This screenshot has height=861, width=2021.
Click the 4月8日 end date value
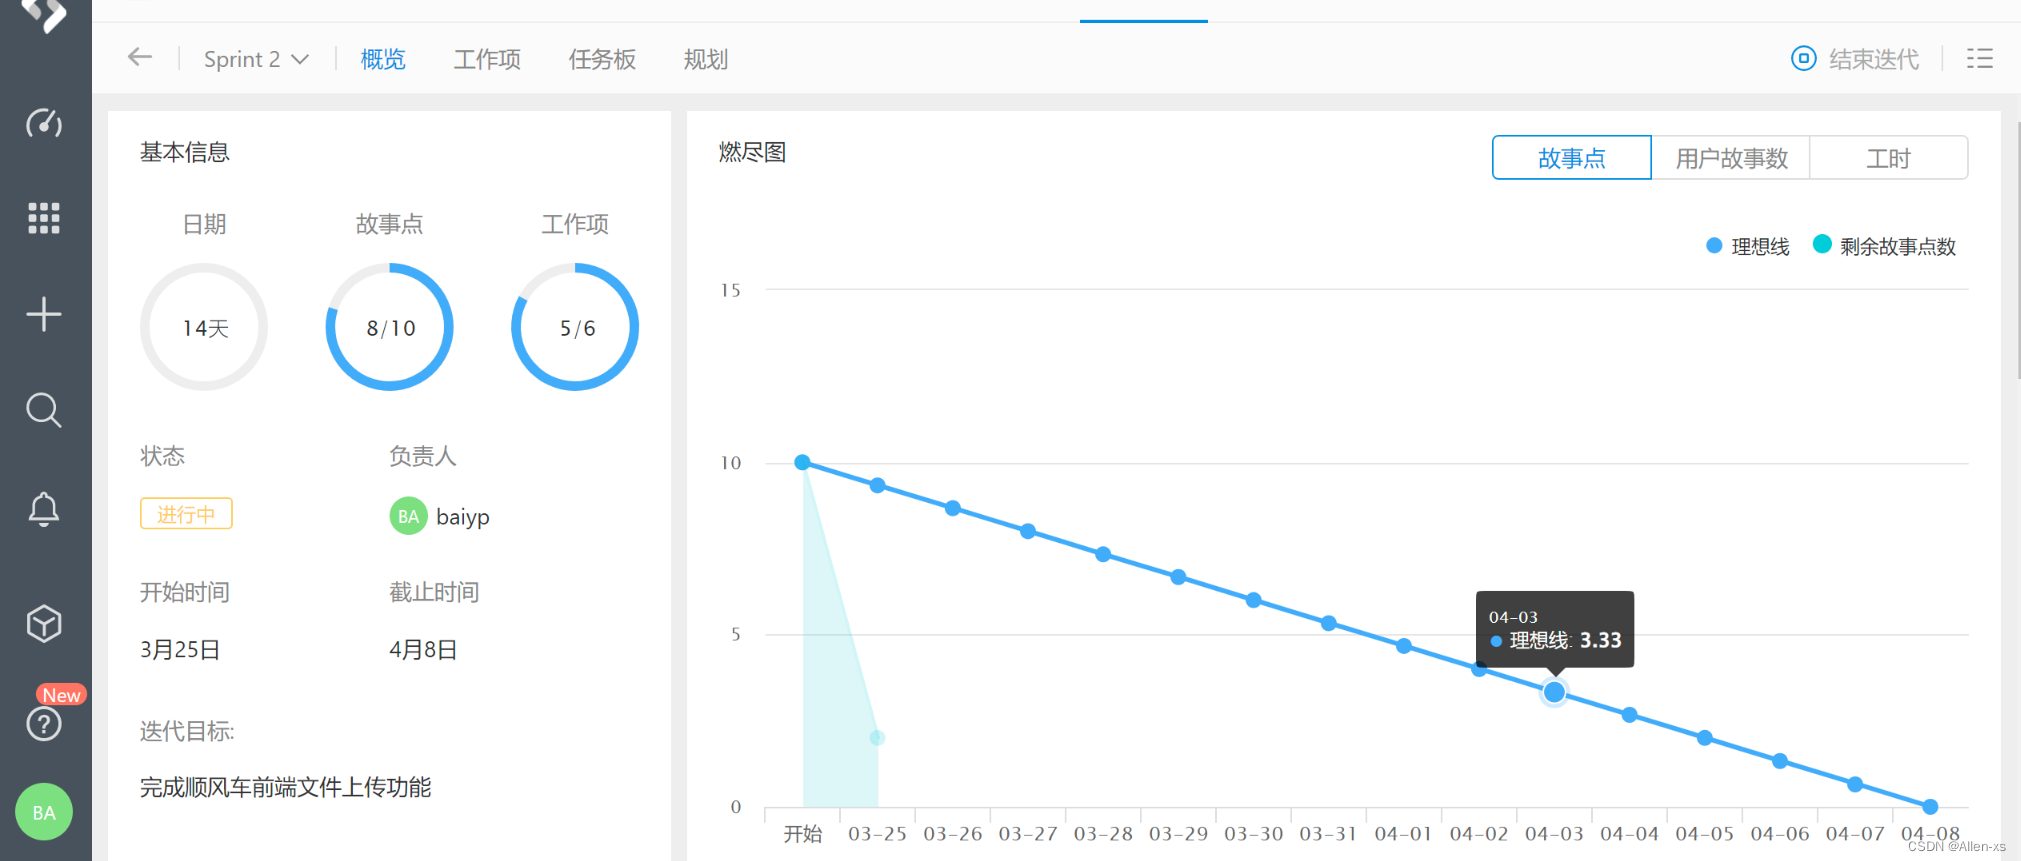pyautogui.click(x=423, y=649)
